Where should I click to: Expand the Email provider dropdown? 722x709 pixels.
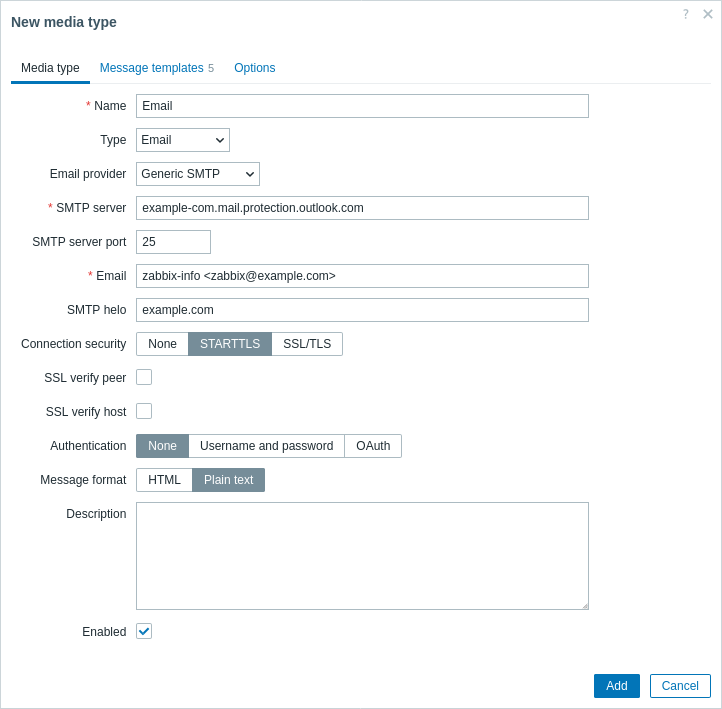198,174
